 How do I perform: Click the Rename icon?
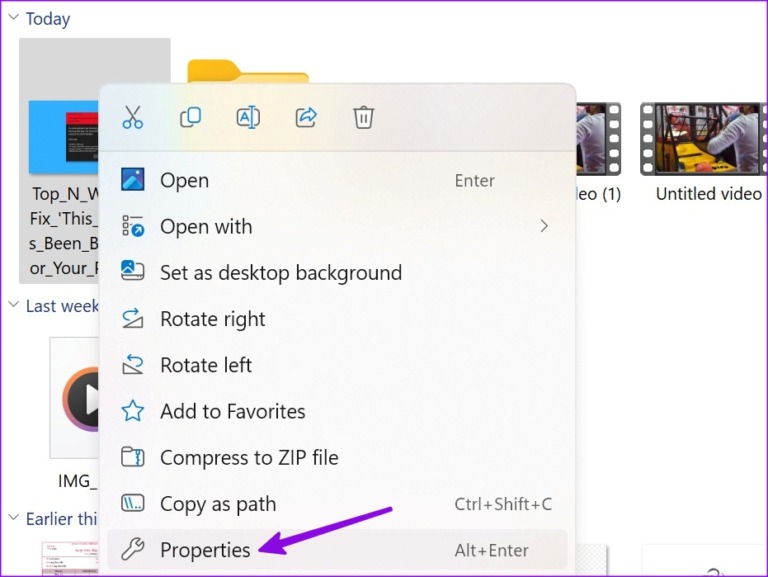point(248,118)
